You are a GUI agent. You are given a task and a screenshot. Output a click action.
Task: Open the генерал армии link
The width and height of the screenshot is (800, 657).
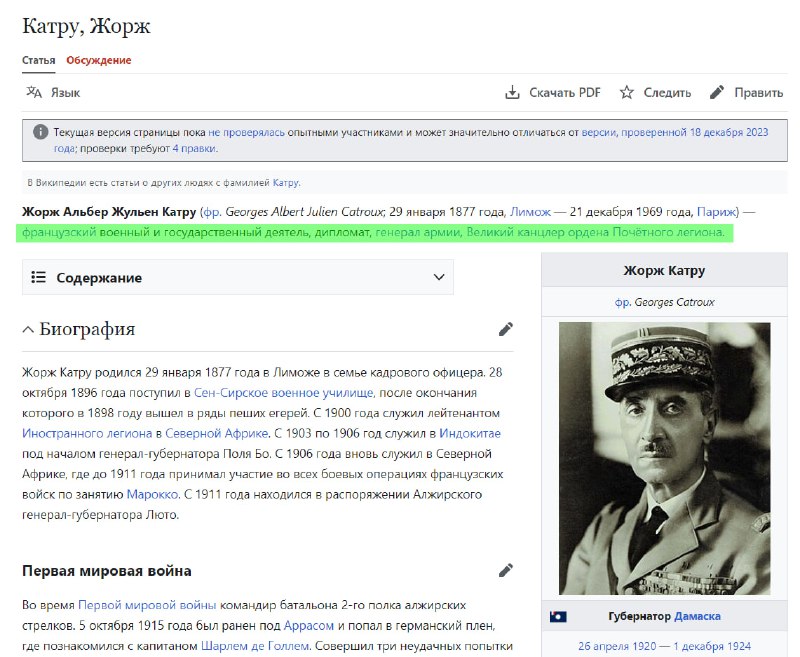(417, 232)
